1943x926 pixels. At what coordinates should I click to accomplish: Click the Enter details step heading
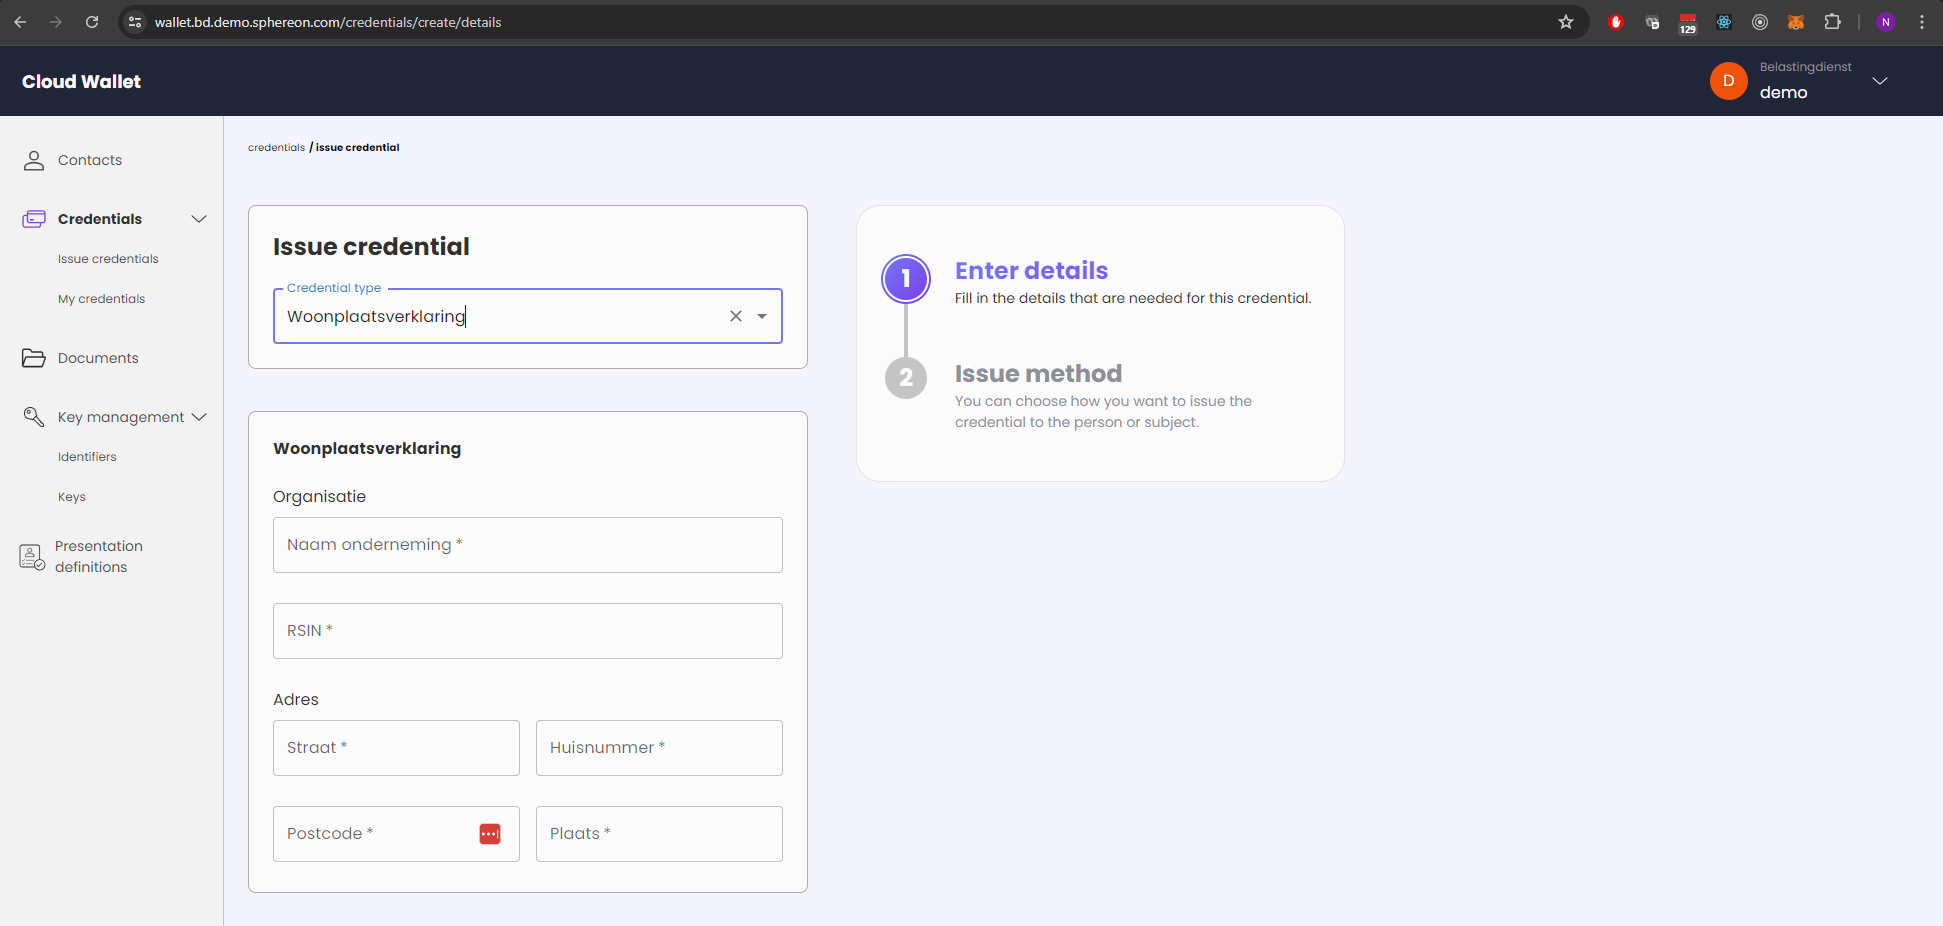click(x=1031, y=271)
